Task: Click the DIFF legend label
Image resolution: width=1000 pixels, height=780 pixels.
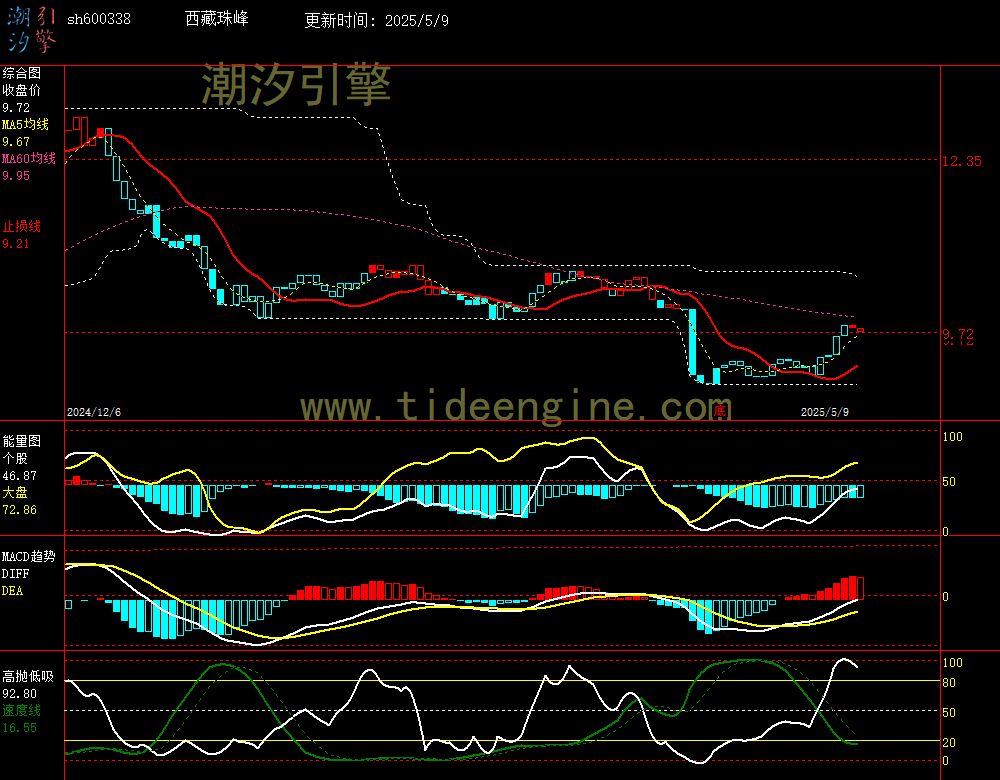Action: click(15, 573)
